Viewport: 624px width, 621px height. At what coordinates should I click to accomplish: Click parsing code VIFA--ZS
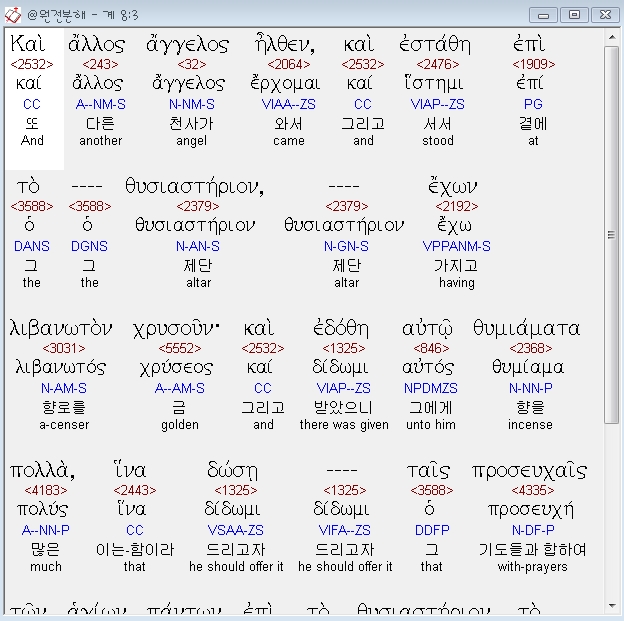click(x=345, y=530)
